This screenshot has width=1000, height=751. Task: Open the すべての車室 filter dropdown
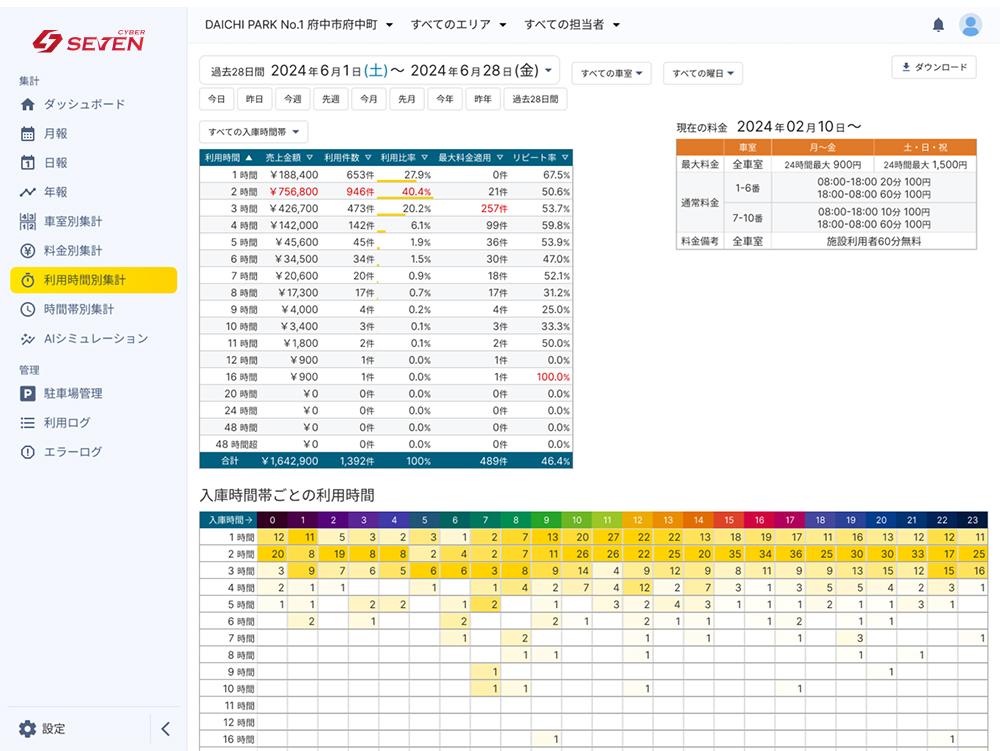pos(613,73)
